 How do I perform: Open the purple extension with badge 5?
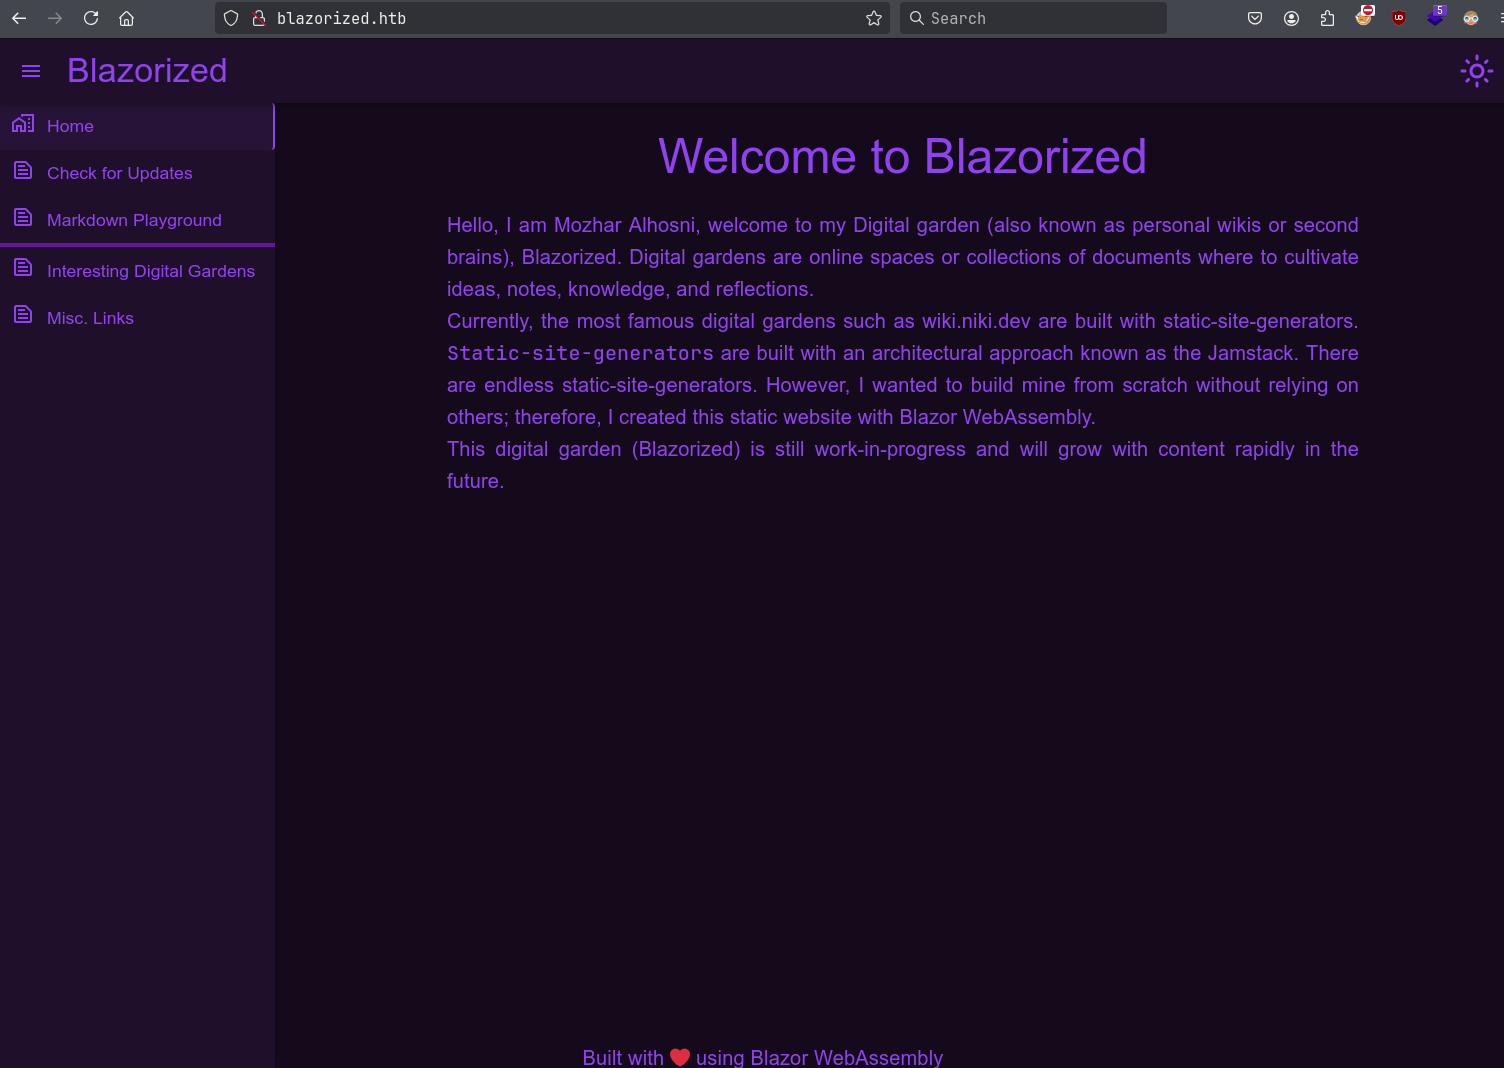1436,16
